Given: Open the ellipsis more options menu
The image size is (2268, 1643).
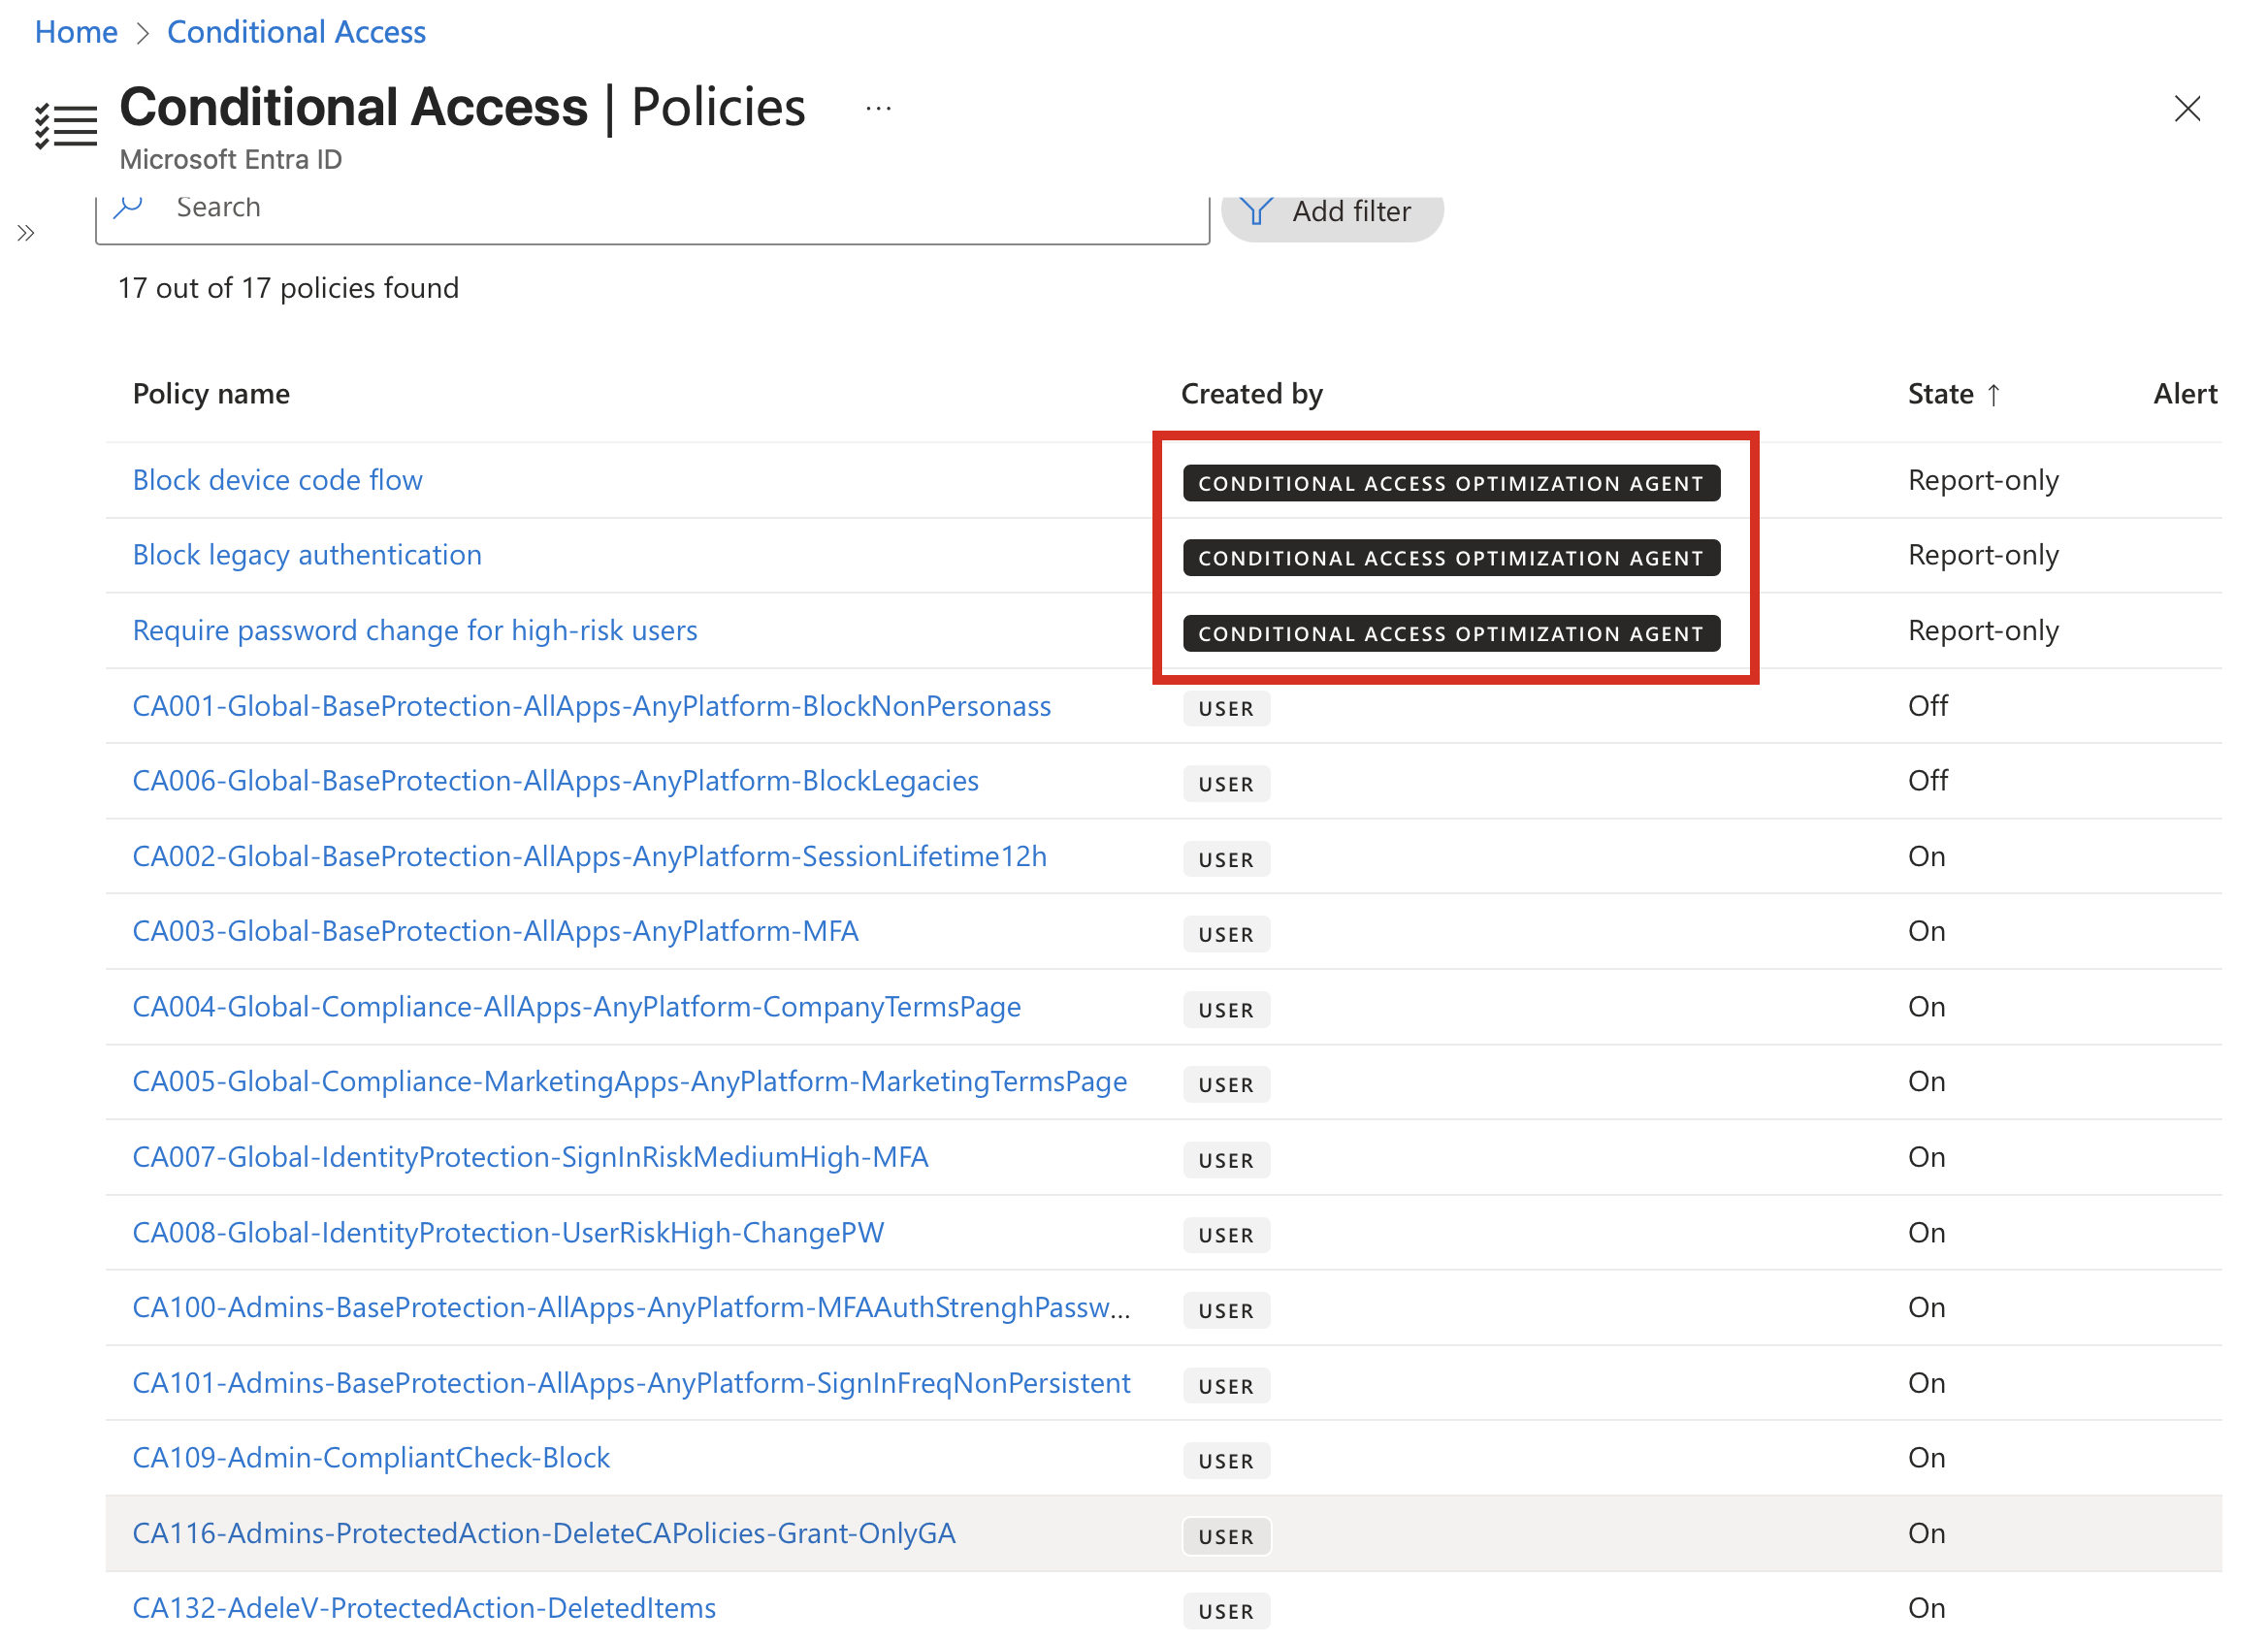Looking at the screenshot, I should [878, 108].
